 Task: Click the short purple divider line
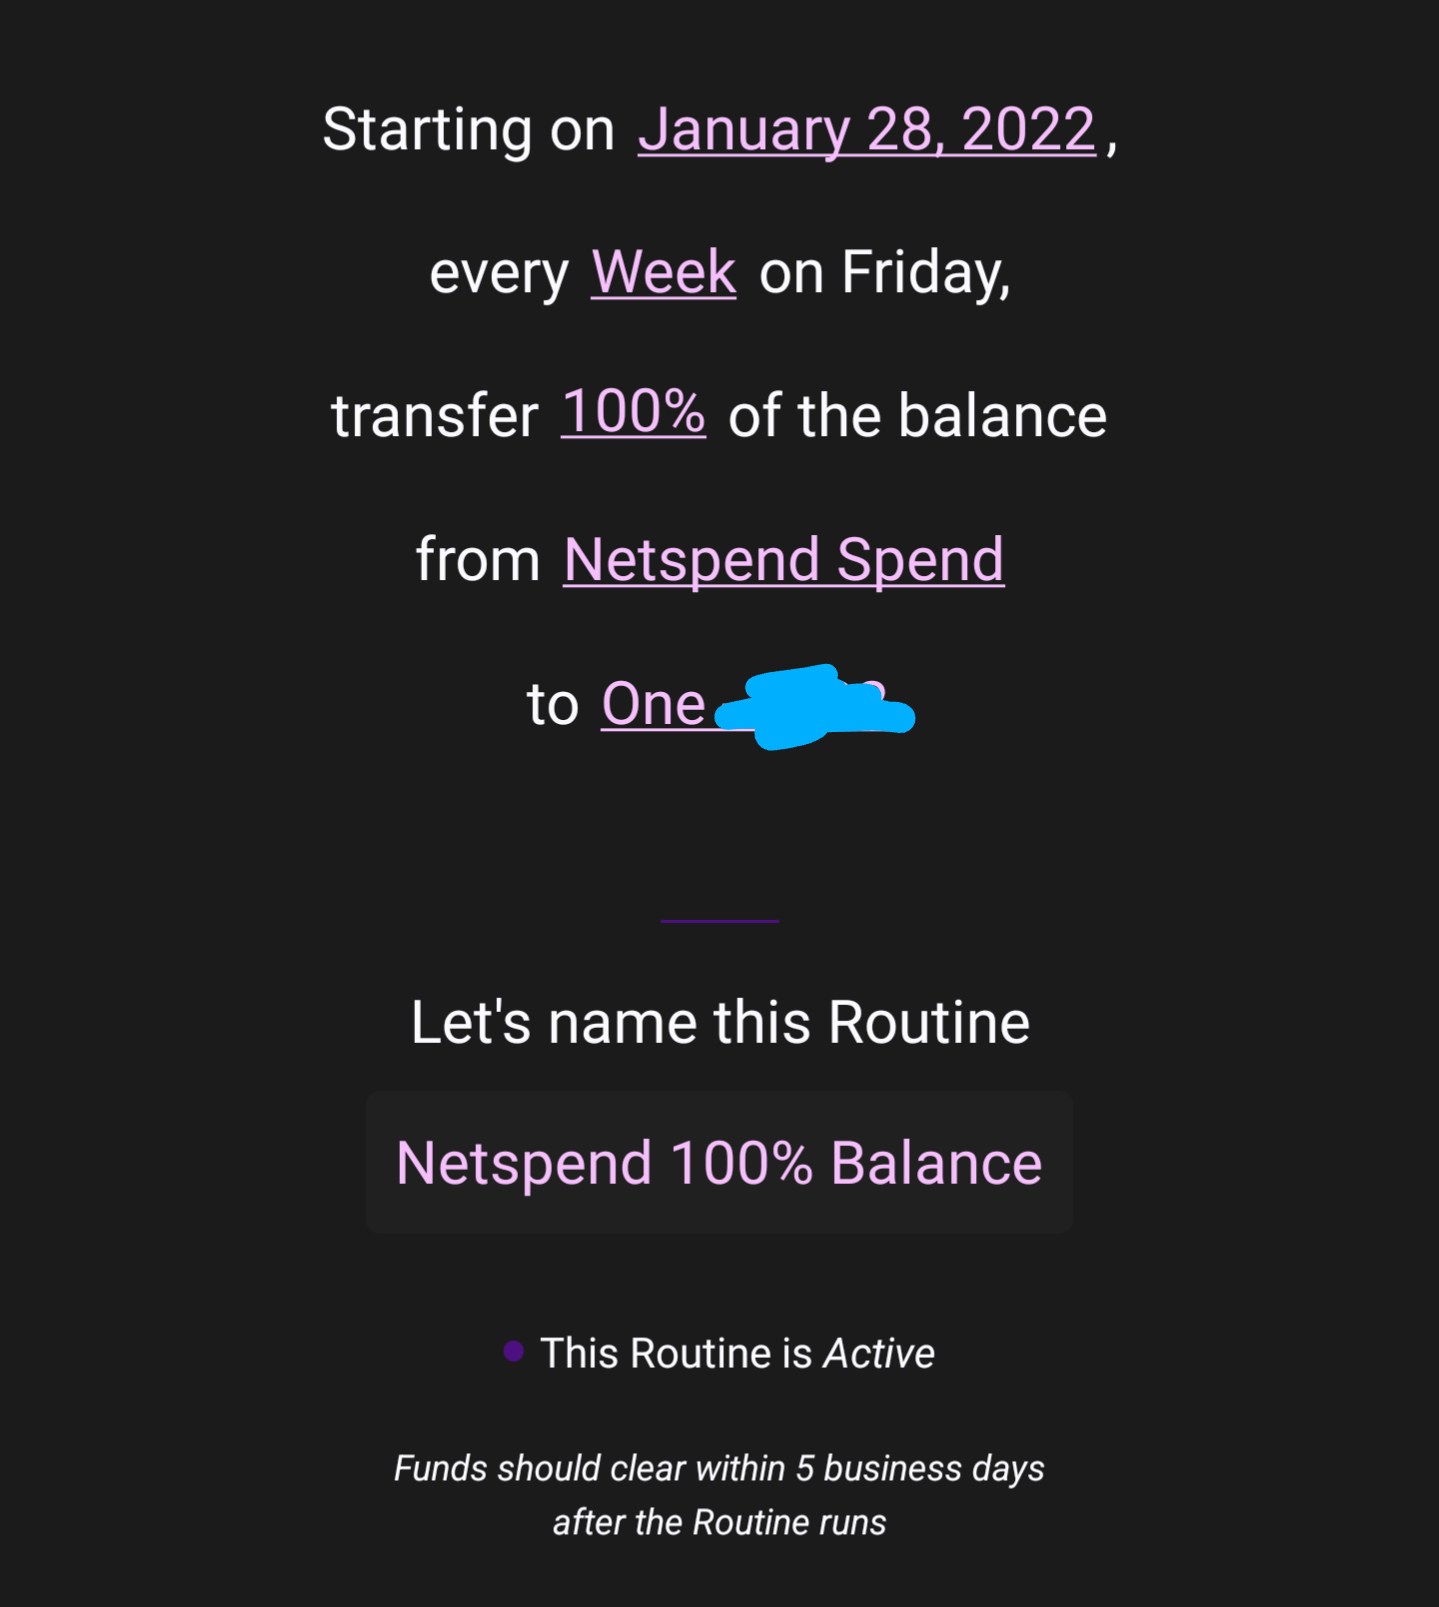coord(719,920)
